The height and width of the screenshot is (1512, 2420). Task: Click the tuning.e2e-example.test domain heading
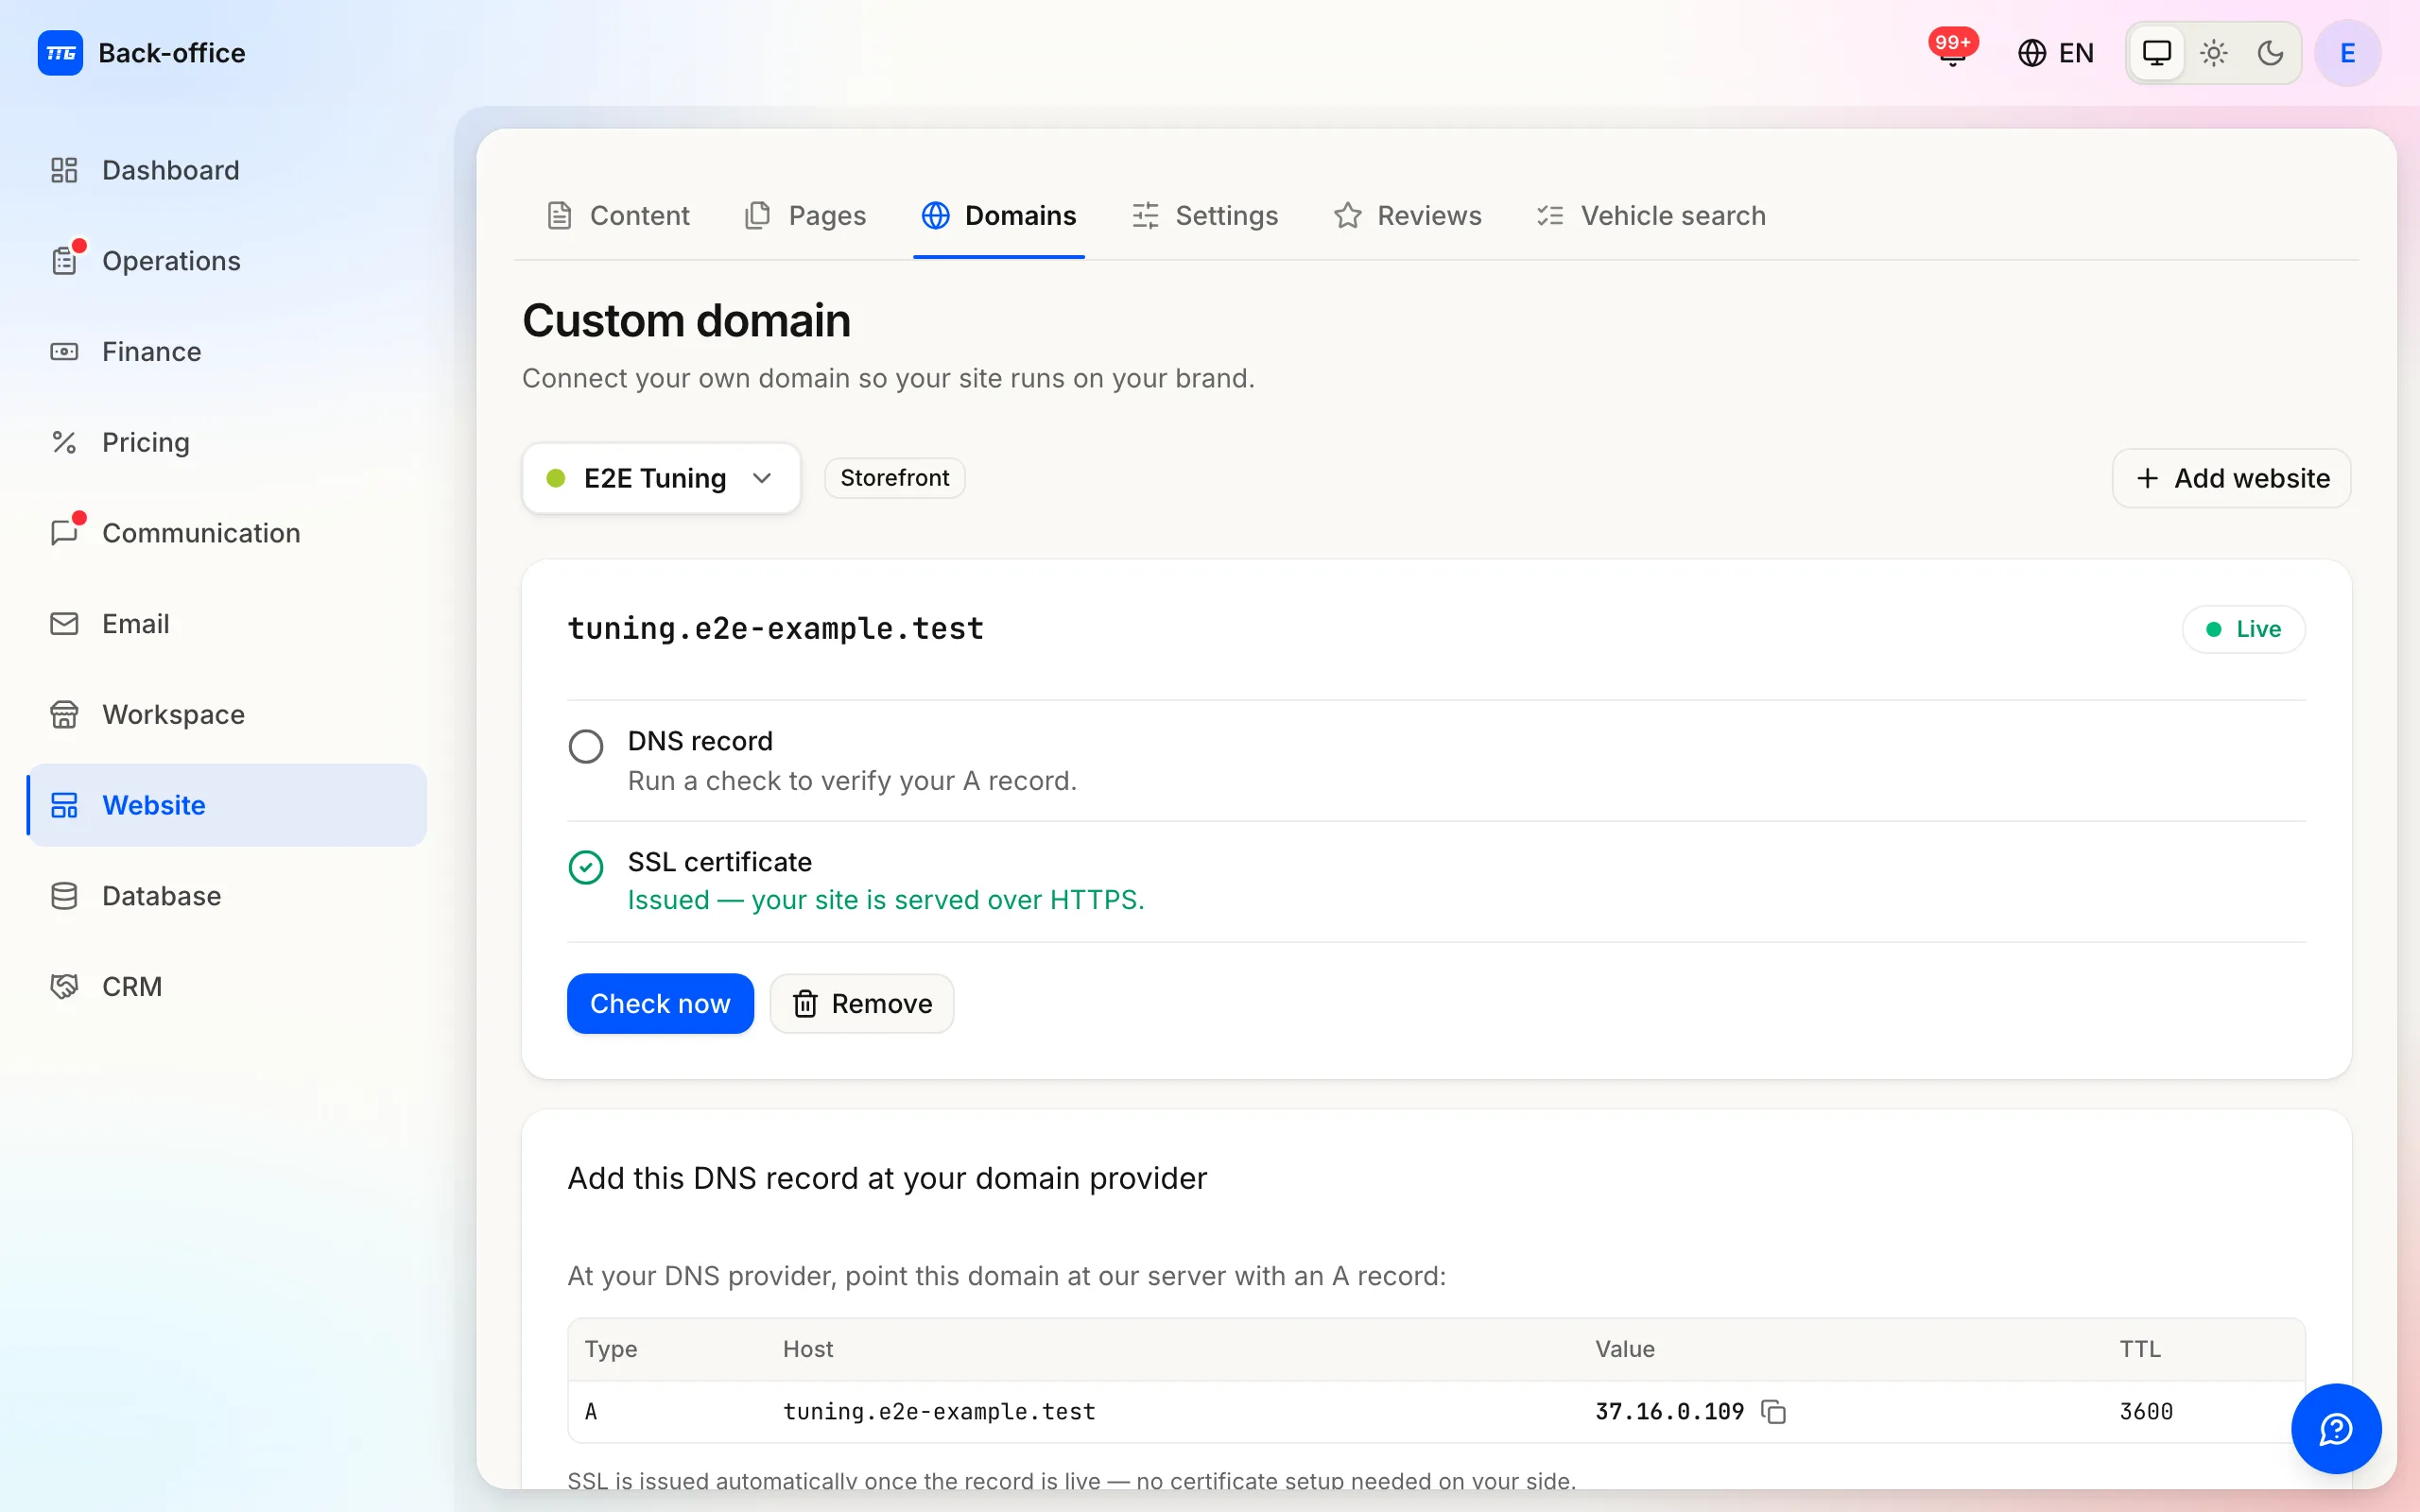775,628
